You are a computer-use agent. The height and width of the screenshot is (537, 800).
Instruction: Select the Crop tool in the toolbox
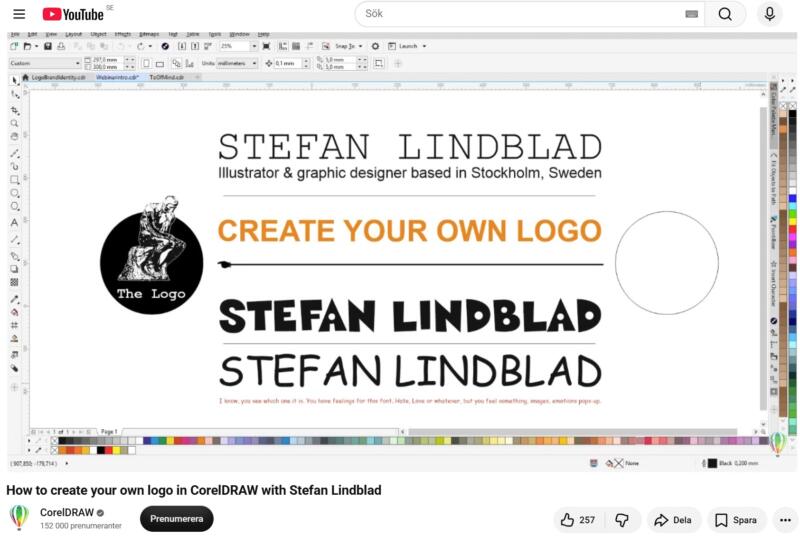[14, 110]
